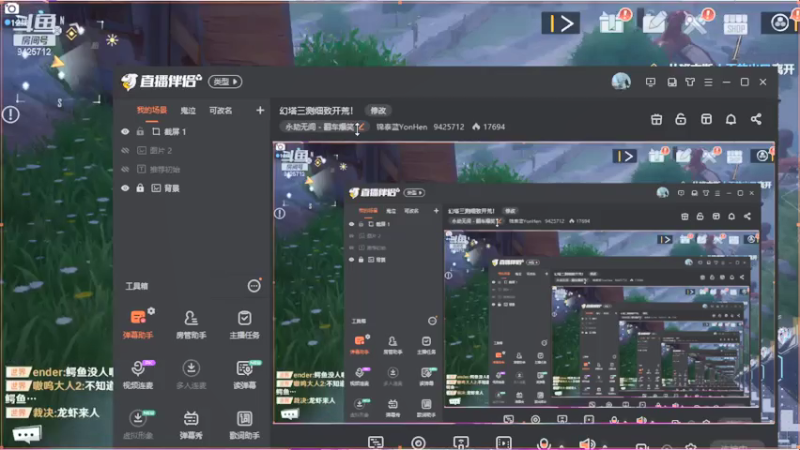The image size is (800, 450).
Task: Open the 弹幕秀 danmaku show tool
Action: 191,424
